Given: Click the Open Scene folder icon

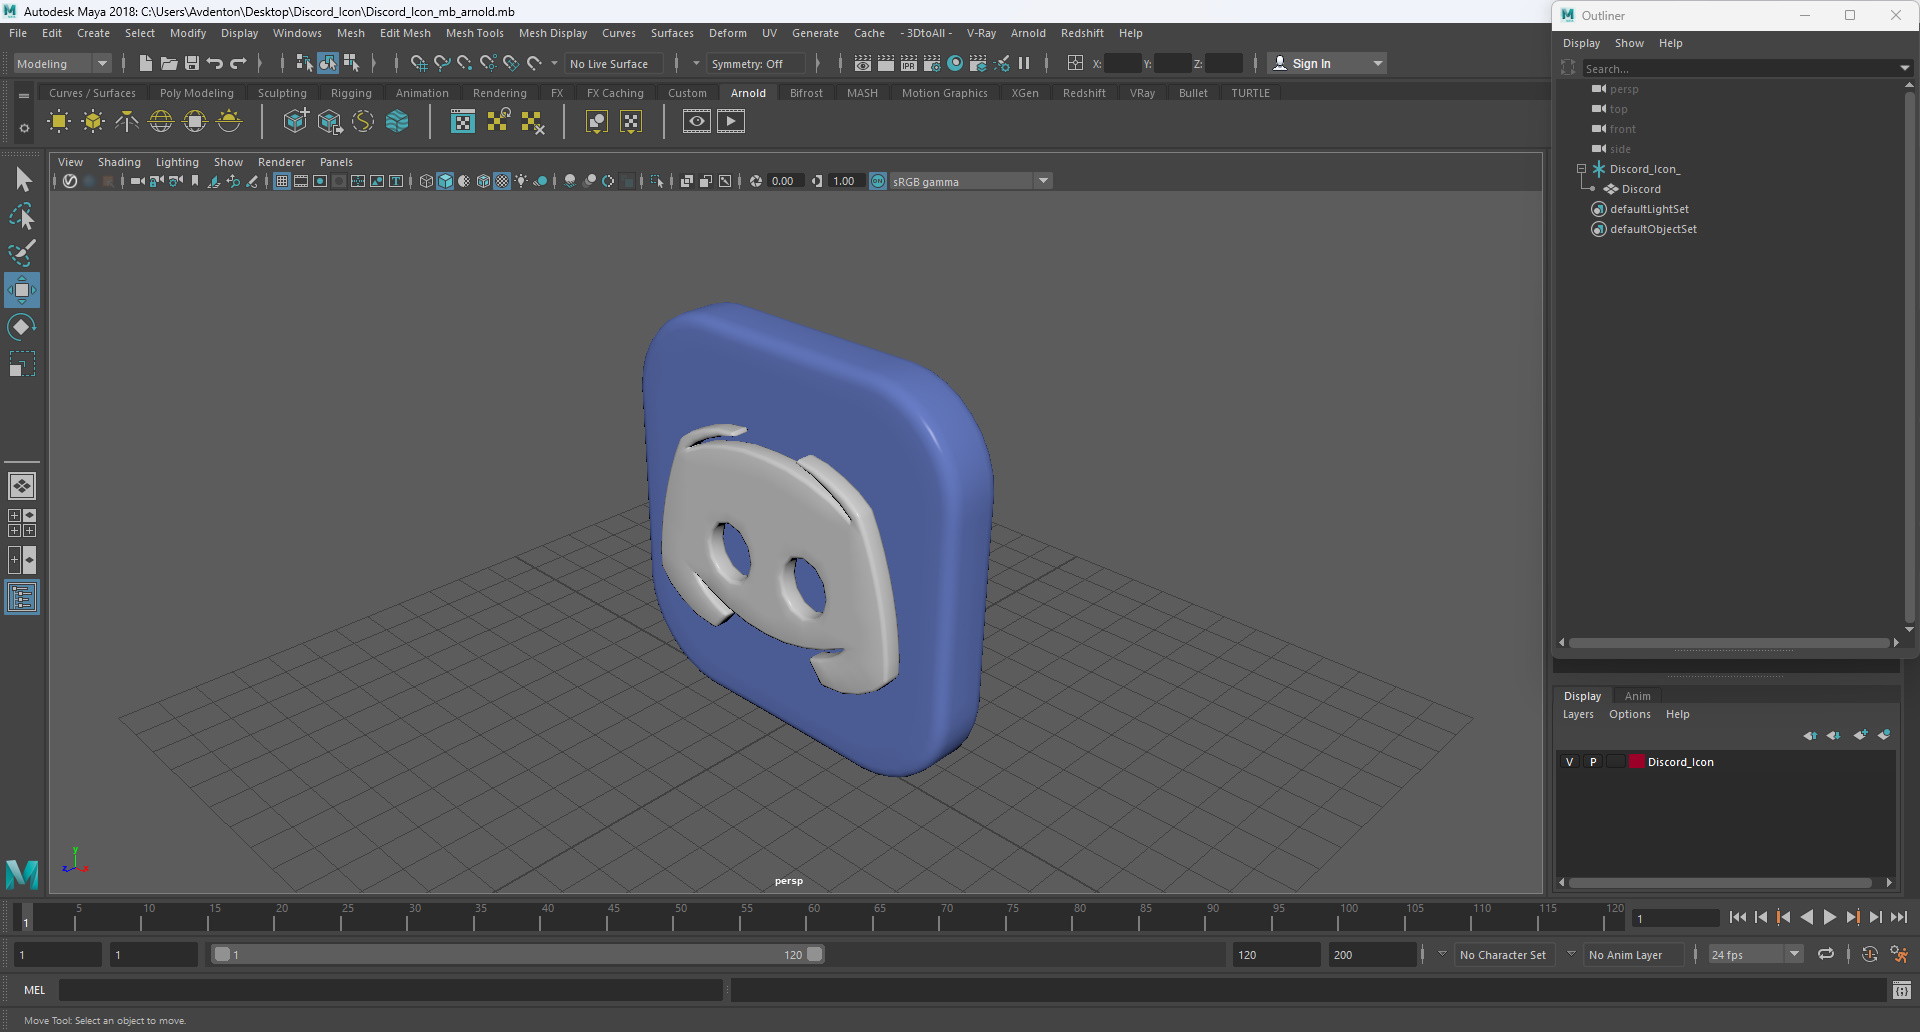Looking at the screenshot, I should tap(169, 63).
